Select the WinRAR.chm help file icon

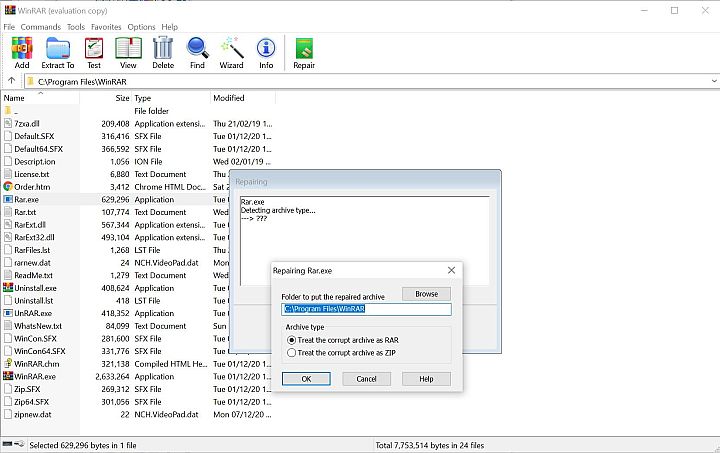[8, 364]
